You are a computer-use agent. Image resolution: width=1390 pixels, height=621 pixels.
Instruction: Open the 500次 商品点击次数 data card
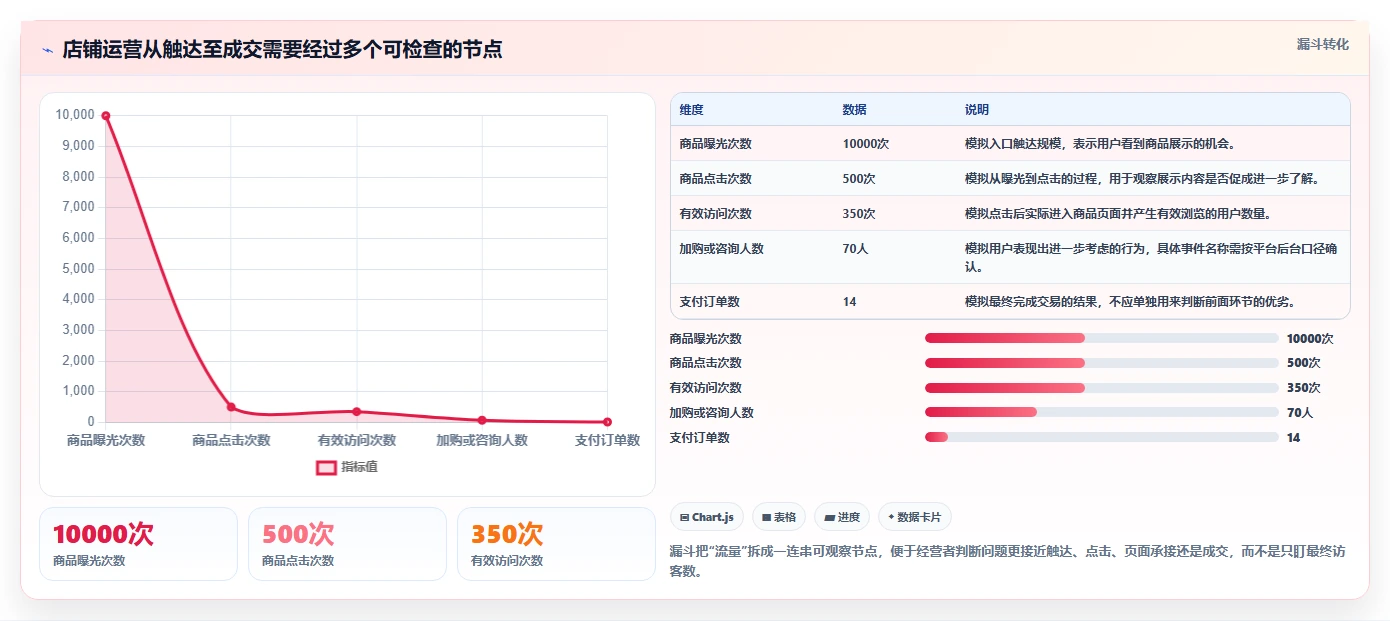(x=347, y=544)
